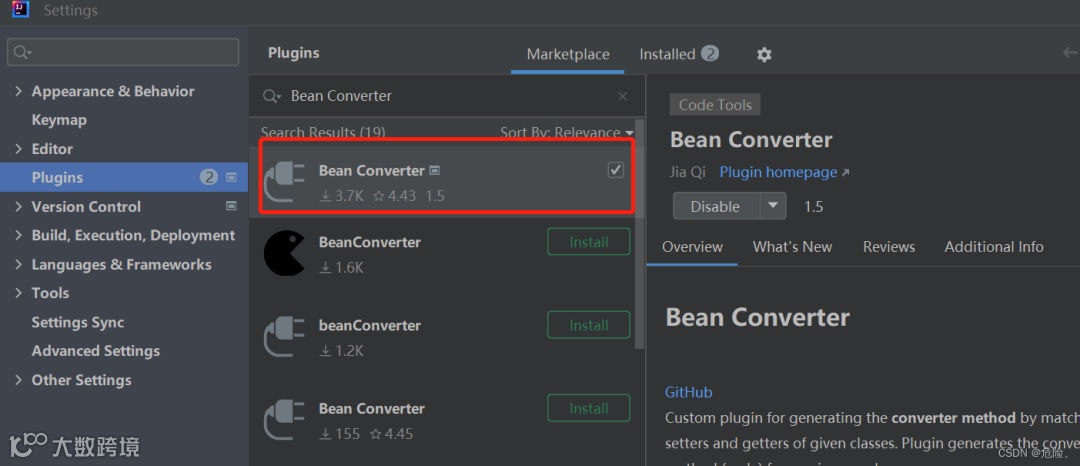The image size is (1080, 466).
Task: Uncheck the Bean Converter enabled checkbox
Action: pos(615,170)
